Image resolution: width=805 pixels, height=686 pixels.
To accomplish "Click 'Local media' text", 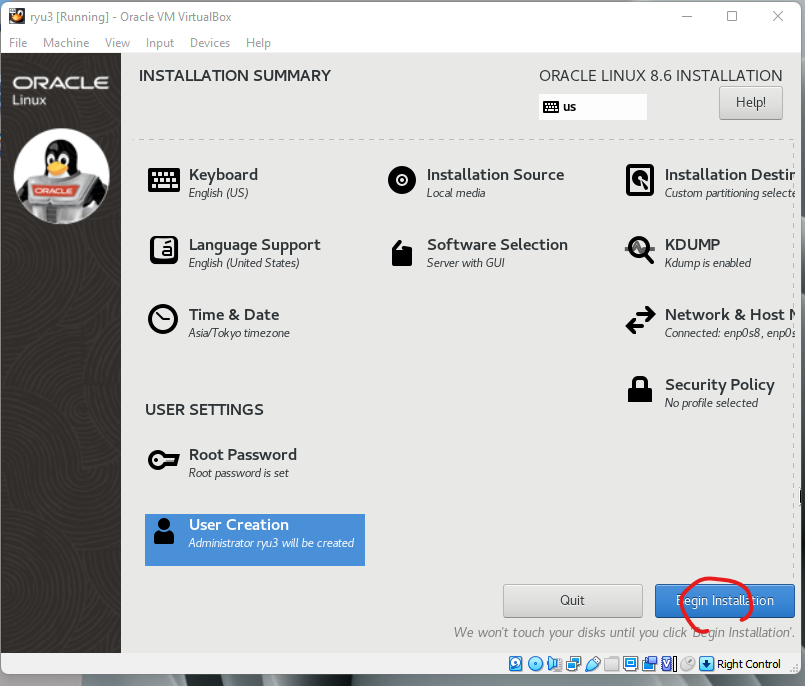I will [456, 193].
